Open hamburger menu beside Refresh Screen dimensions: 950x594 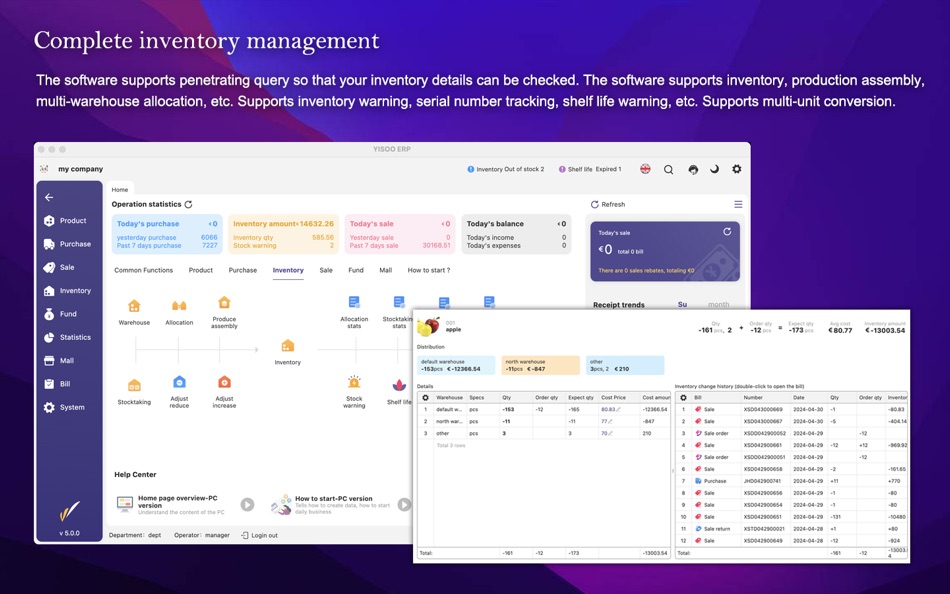[x=738, y=204]
